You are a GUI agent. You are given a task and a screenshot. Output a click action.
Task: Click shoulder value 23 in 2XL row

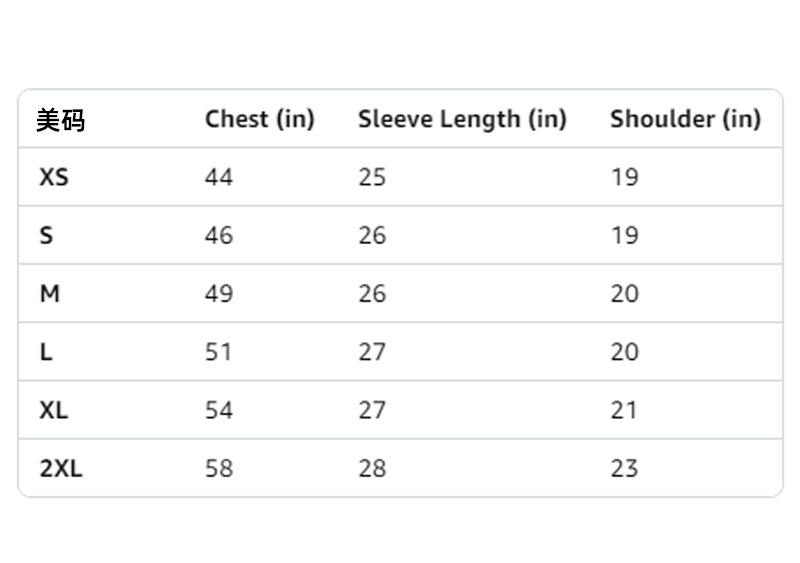(x=624, y=468)
